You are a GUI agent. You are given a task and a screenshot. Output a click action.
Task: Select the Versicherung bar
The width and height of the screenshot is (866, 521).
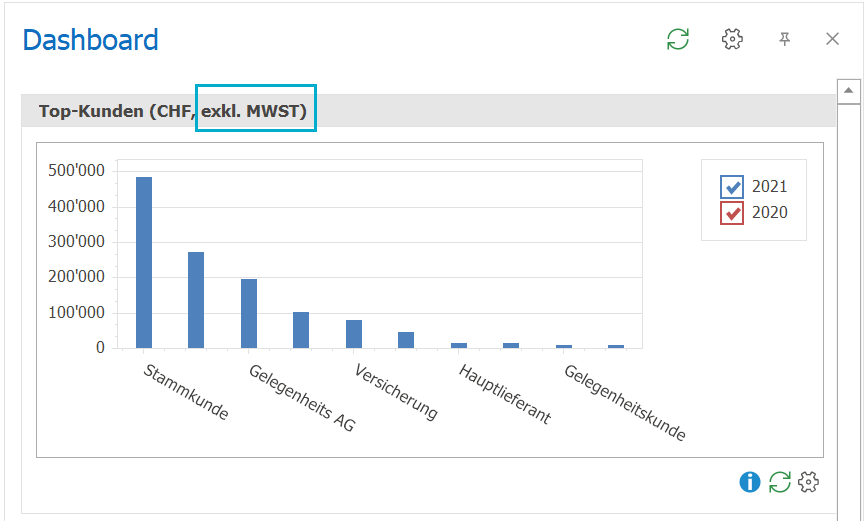pos(354,334)
